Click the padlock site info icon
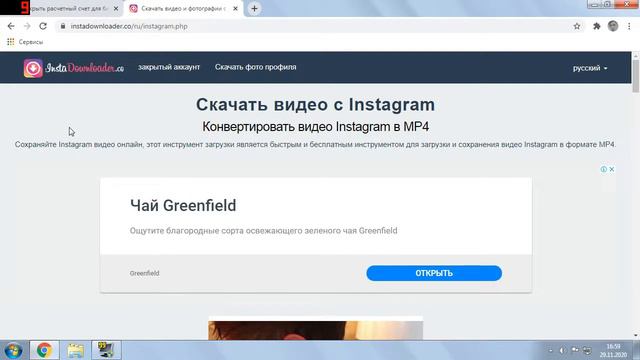This screenshot has height=360, width=640. [62, 26]
